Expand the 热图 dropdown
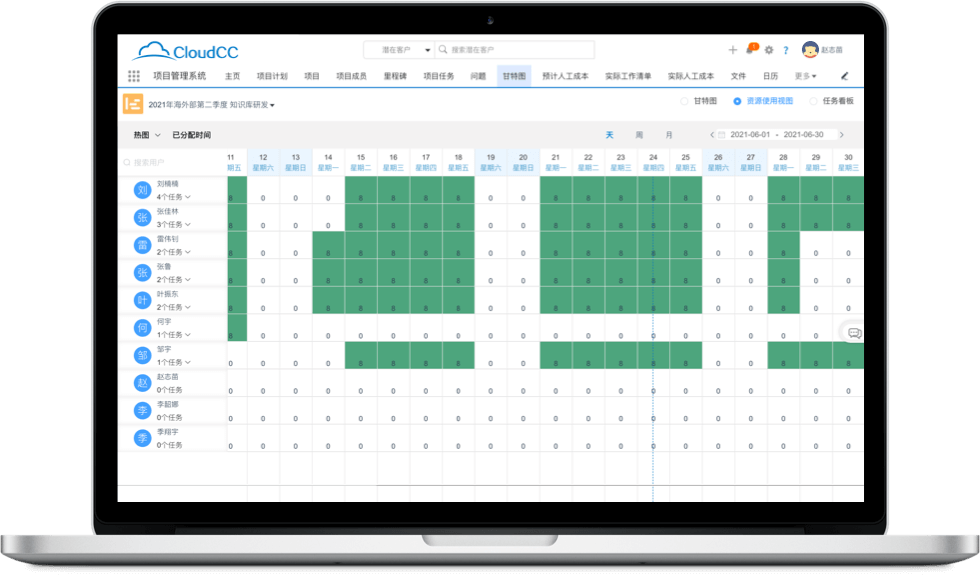 [147, 135]
